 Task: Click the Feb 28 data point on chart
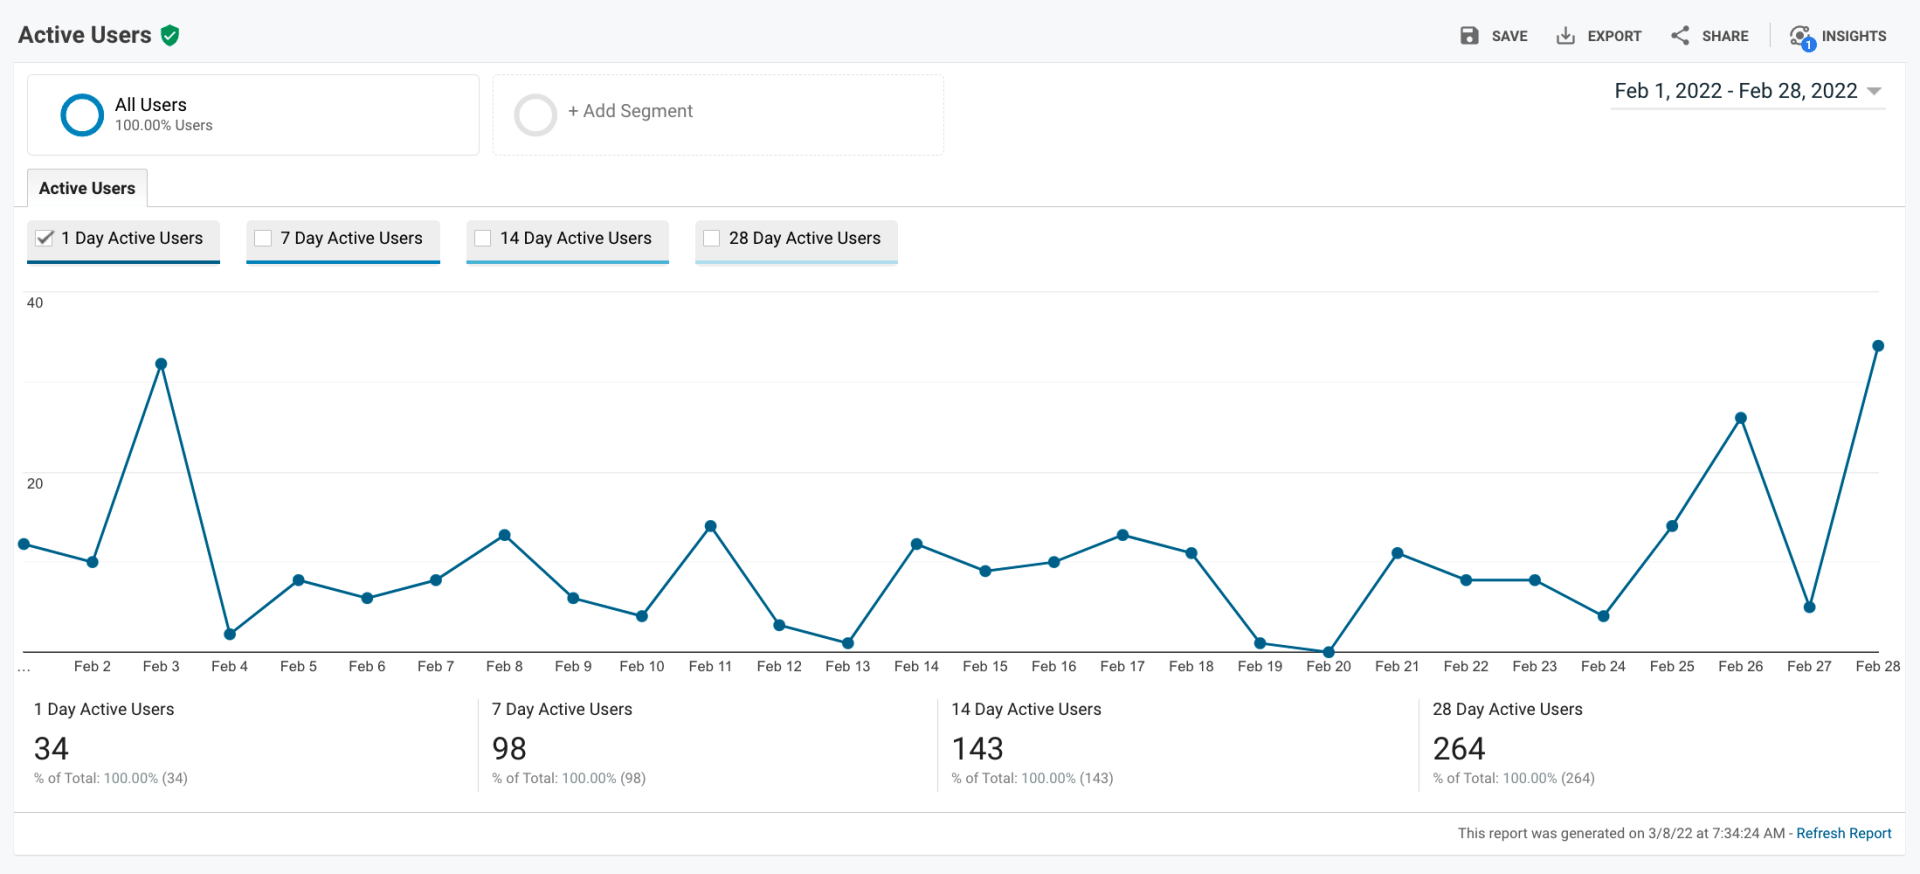coord(1878,346)
